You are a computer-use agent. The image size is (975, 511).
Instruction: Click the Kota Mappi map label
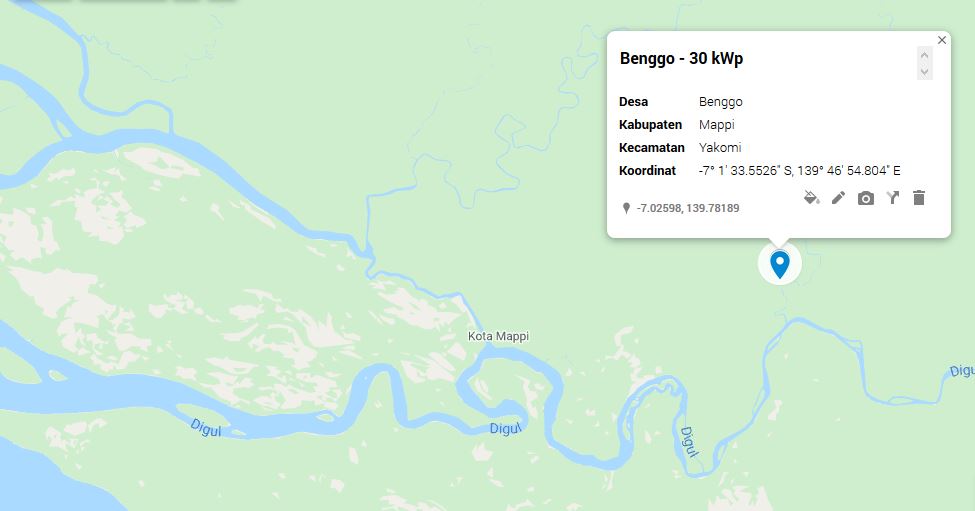[498, 336]
